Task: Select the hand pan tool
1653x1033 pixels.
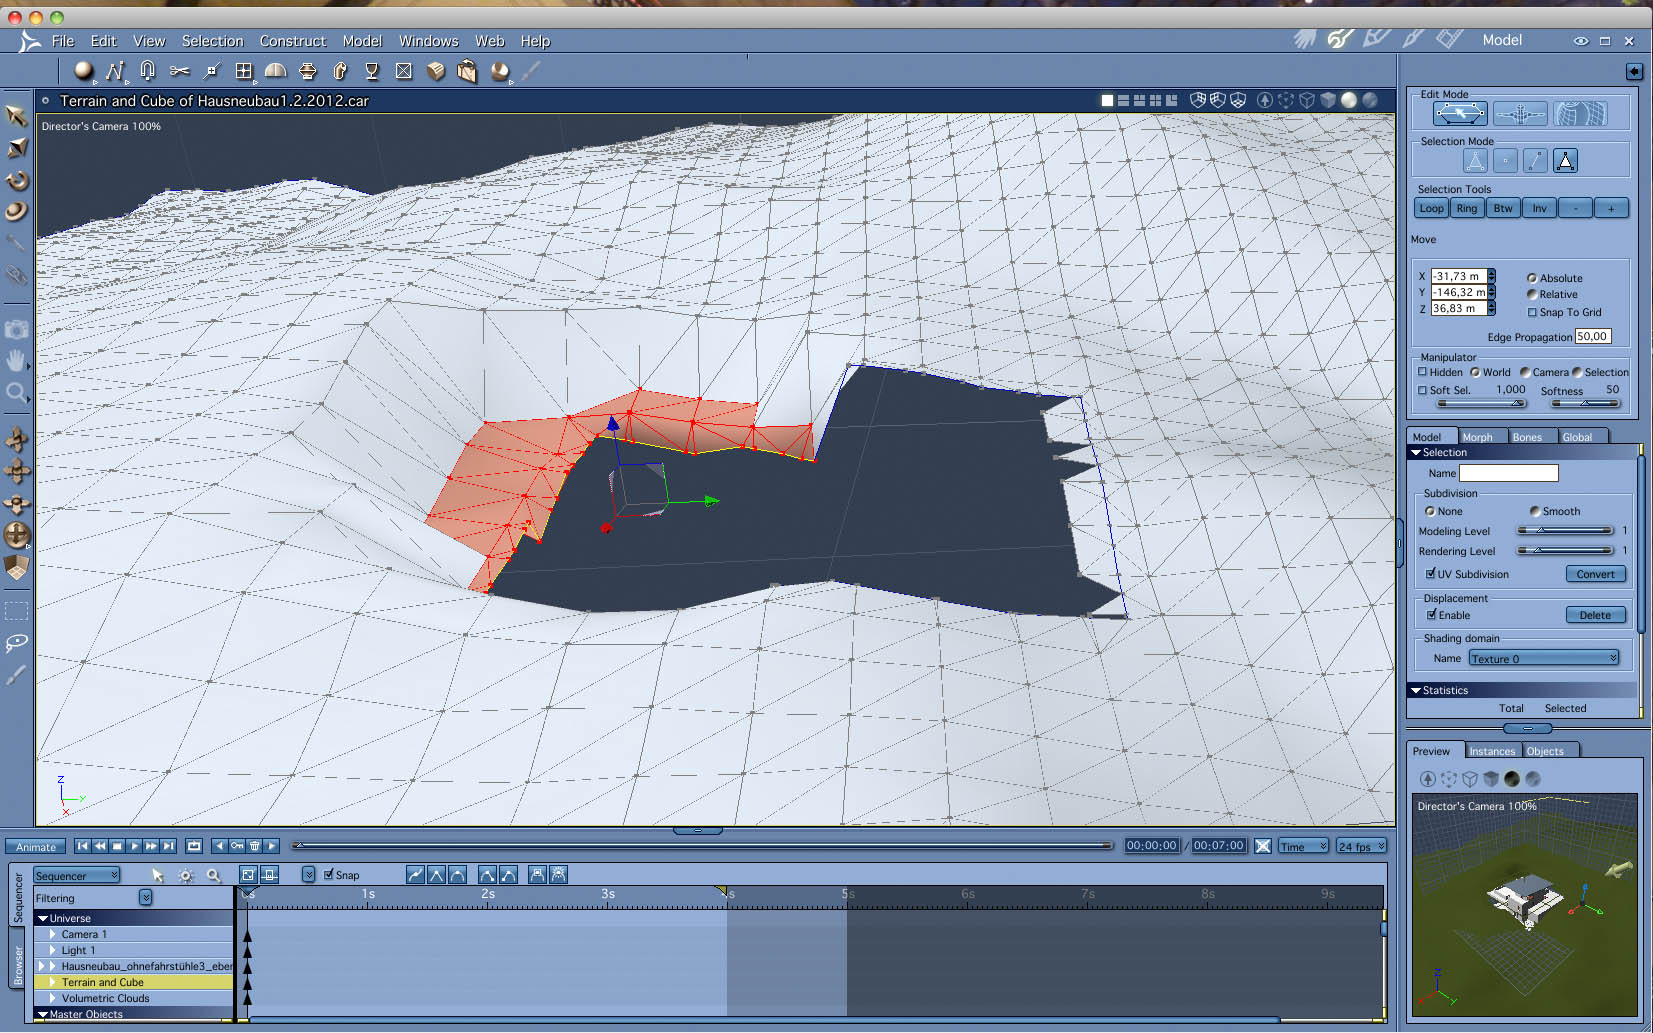Action: click(17, 360)
